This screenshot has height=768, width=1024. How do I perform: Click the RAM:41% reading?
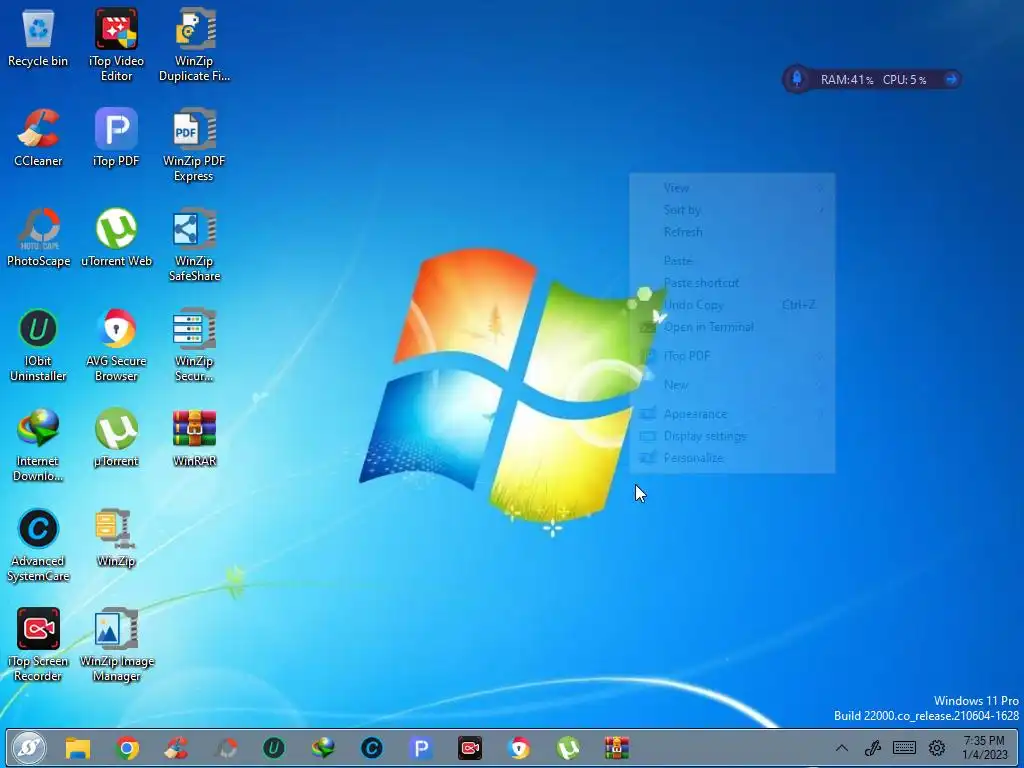point(847,80)
